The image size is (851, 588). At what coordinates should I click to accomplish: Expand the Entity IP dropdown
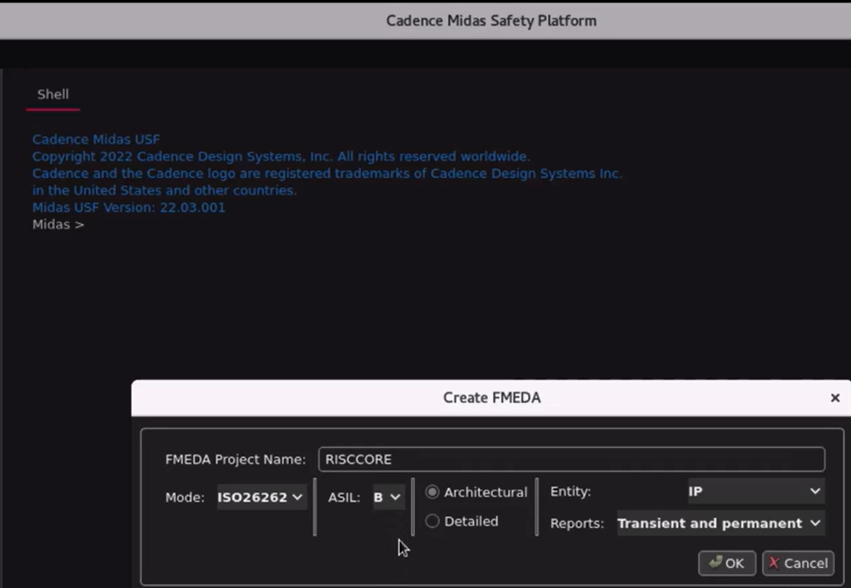756,491
